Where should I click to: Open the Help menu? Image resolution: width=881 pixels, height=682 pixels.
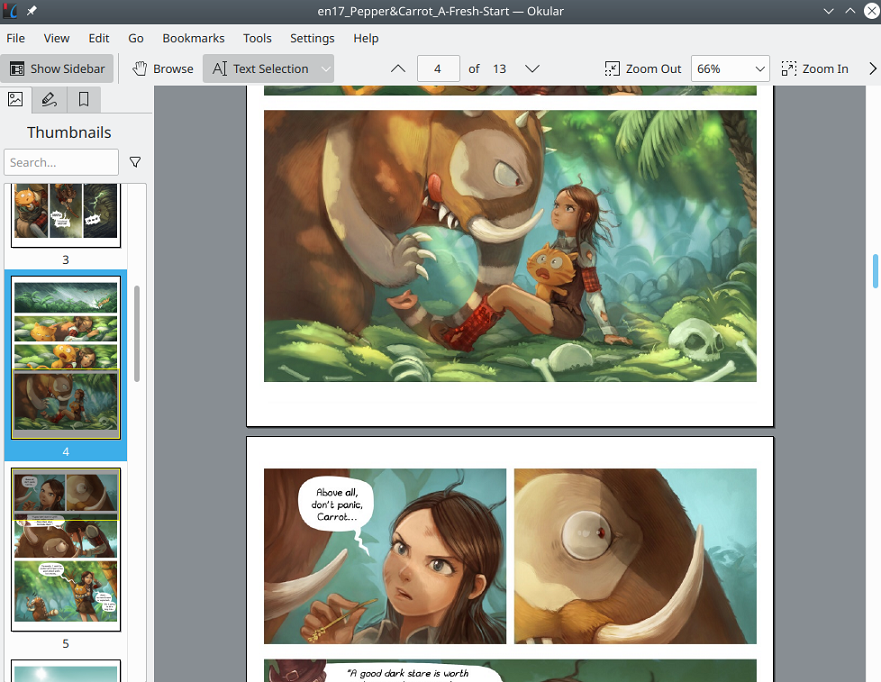[x=366, y=38]
